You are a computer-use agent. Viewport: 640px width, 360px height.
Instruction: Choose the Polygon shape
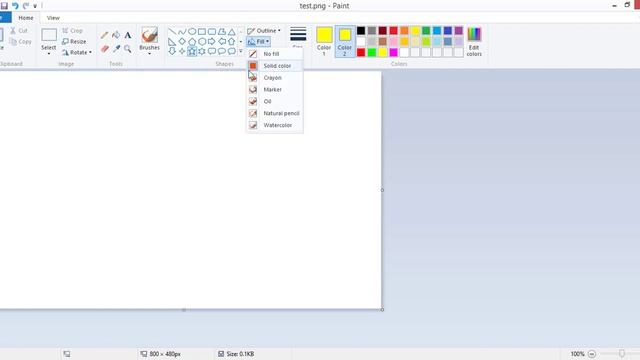coord(222,31)
